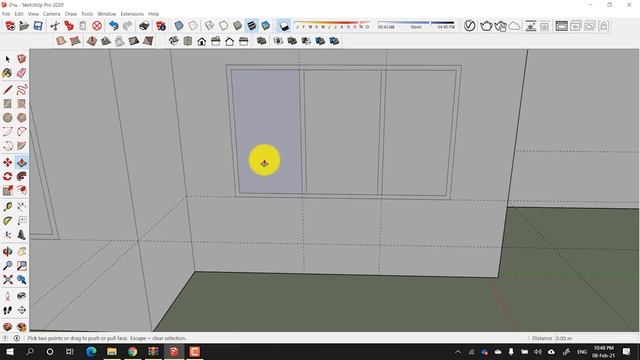Open the Extensions menu
This screenshot has width=640, height=360.
point(132,14)
